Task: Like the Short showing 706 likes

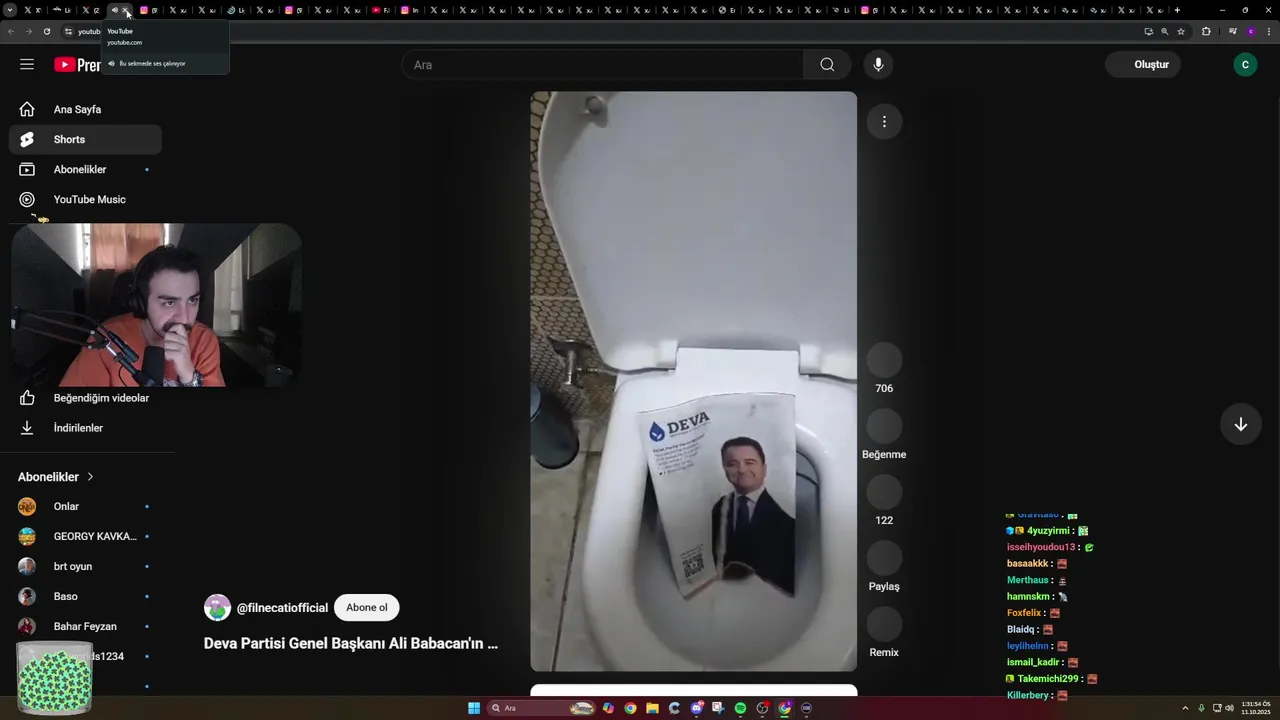Action: [884, 361]
